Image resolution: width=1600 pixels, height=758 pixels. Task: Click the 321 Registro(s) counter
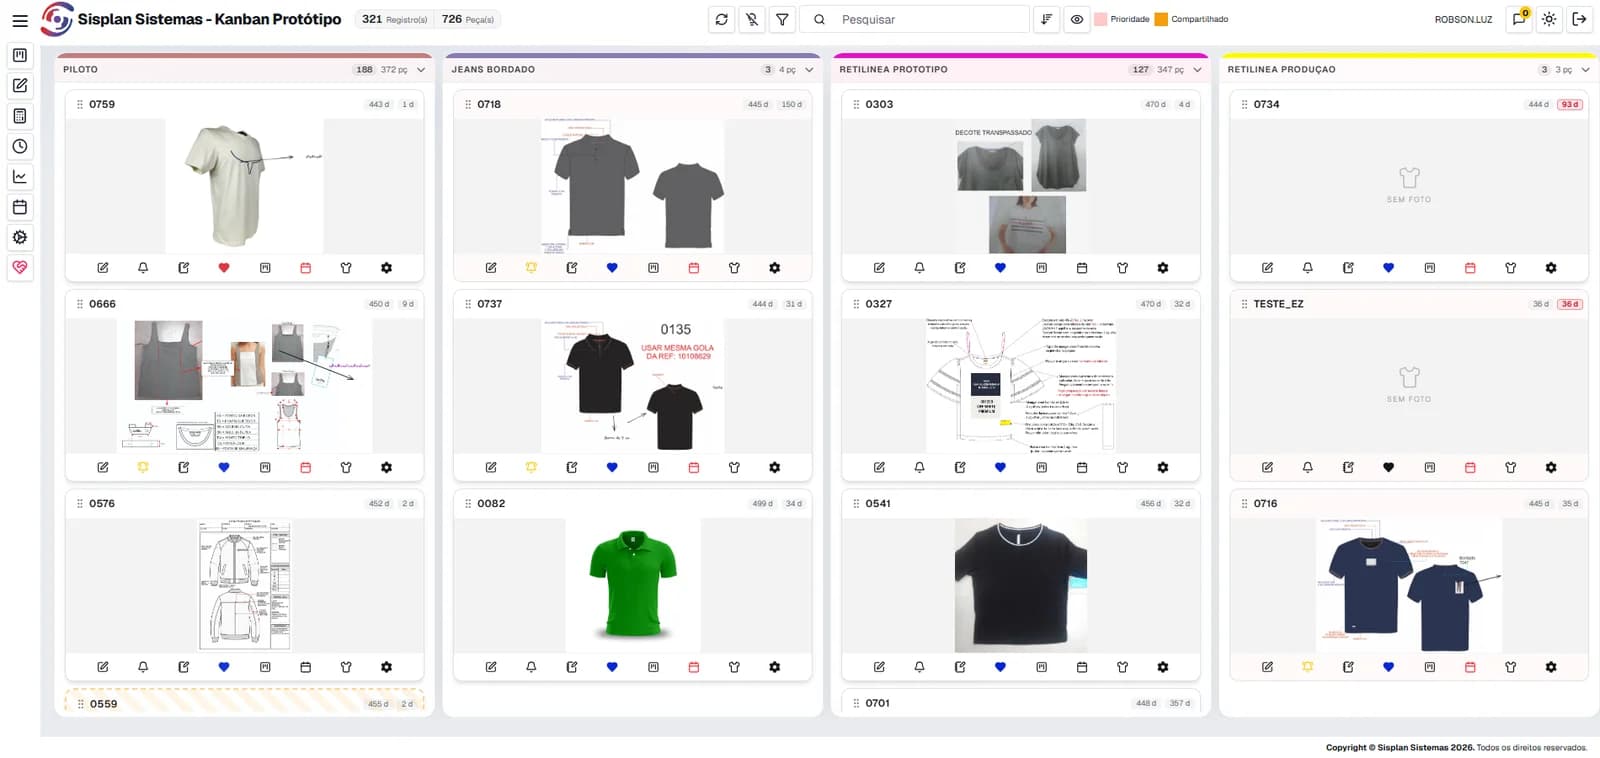click(x=394, y=19)
